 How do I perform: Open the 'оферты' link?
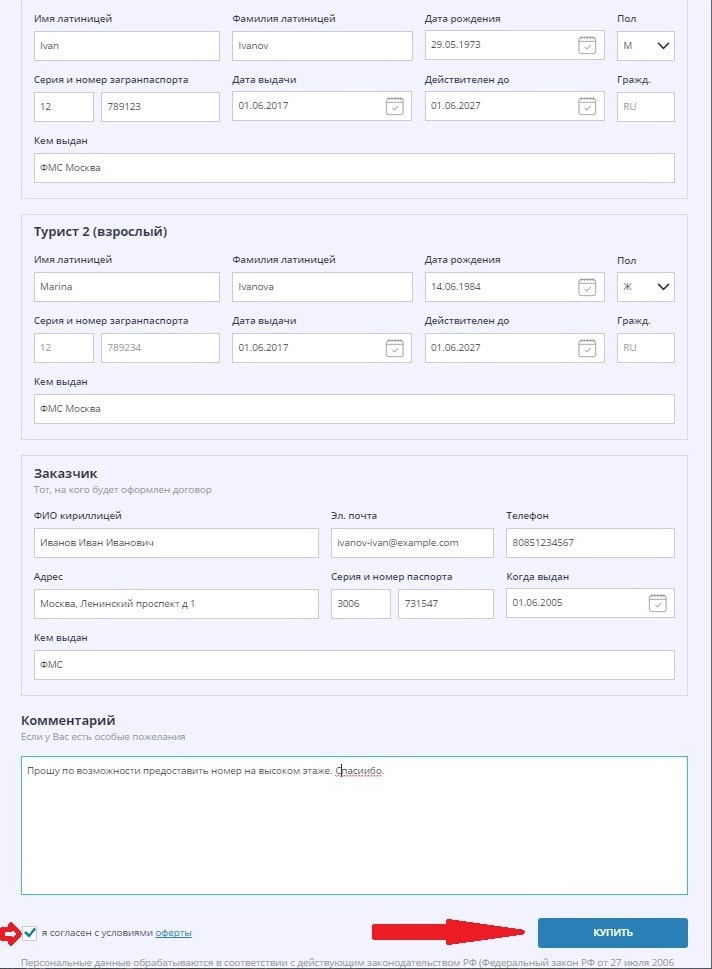(x=173, y=933)
